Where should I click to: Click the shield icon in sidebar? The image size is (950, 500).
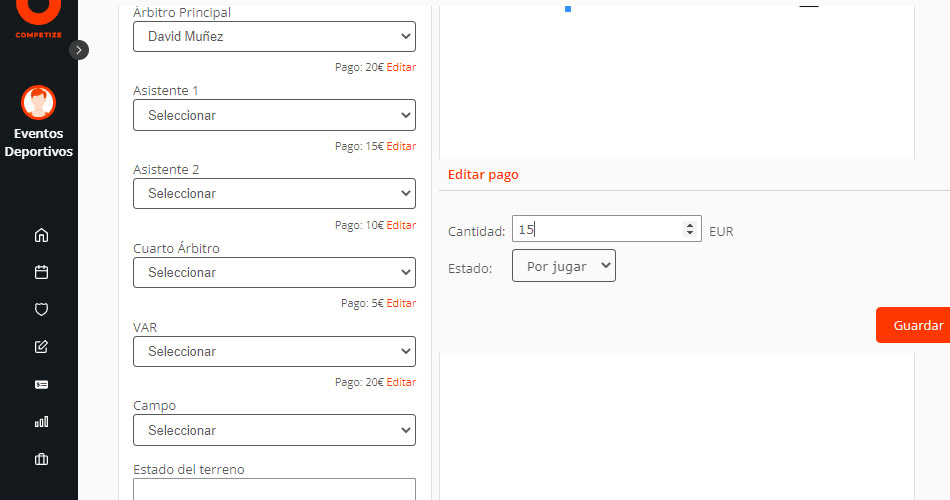point(41,310)
